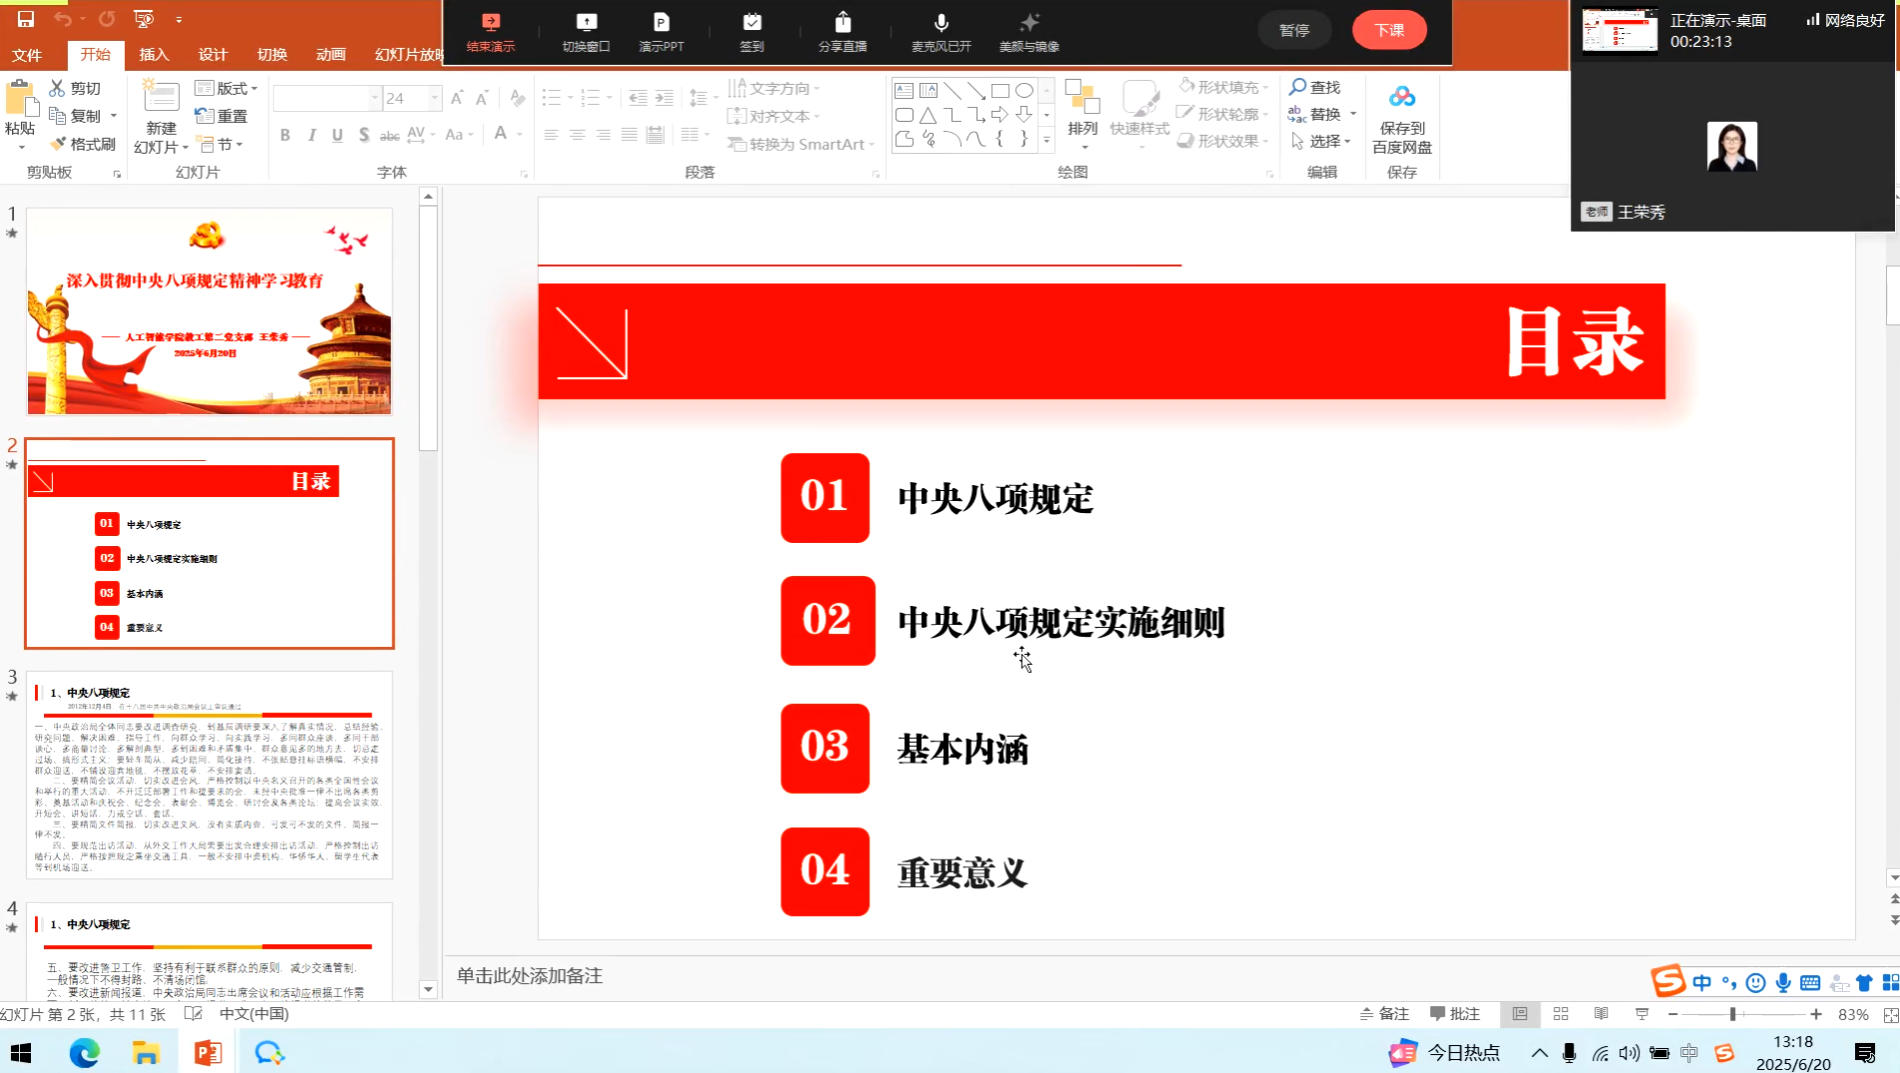
Task: Select slide 3 thumbnail in slide panel
Action: (209, 775)
